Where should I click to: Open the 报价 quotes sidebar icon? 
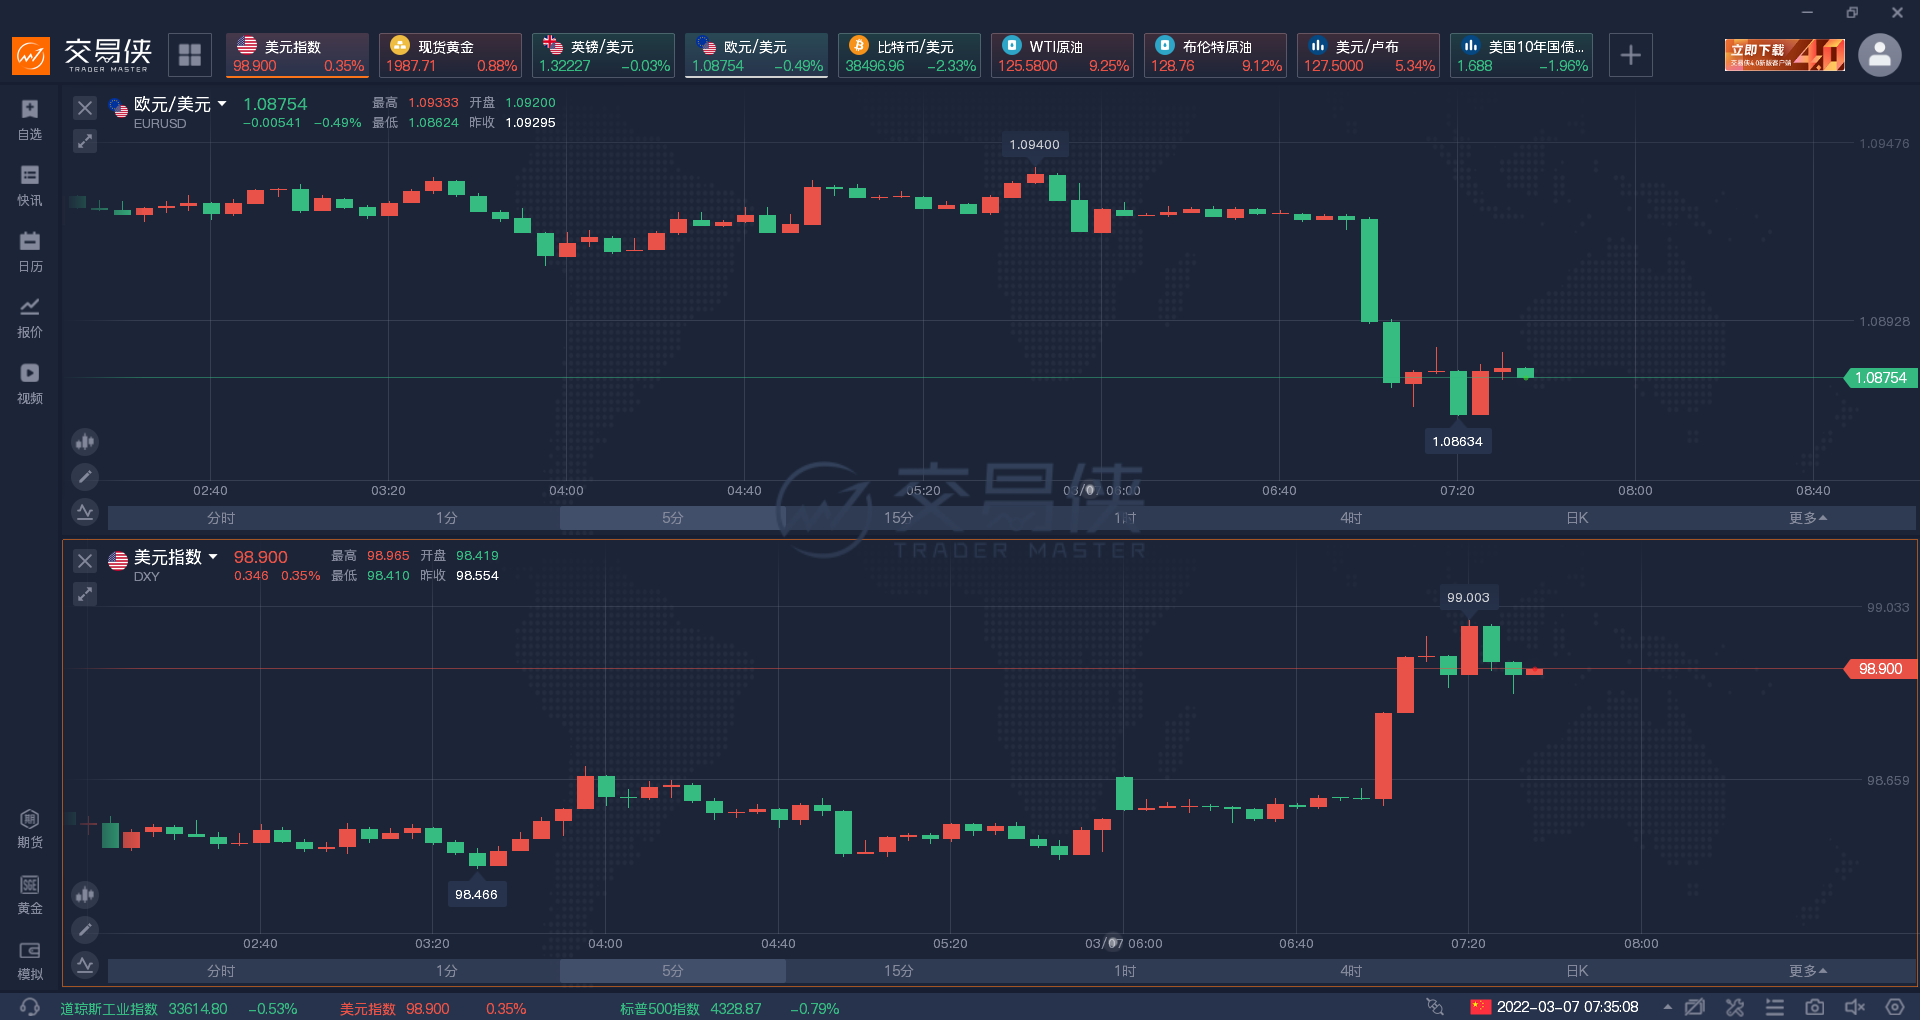[30, 318]
